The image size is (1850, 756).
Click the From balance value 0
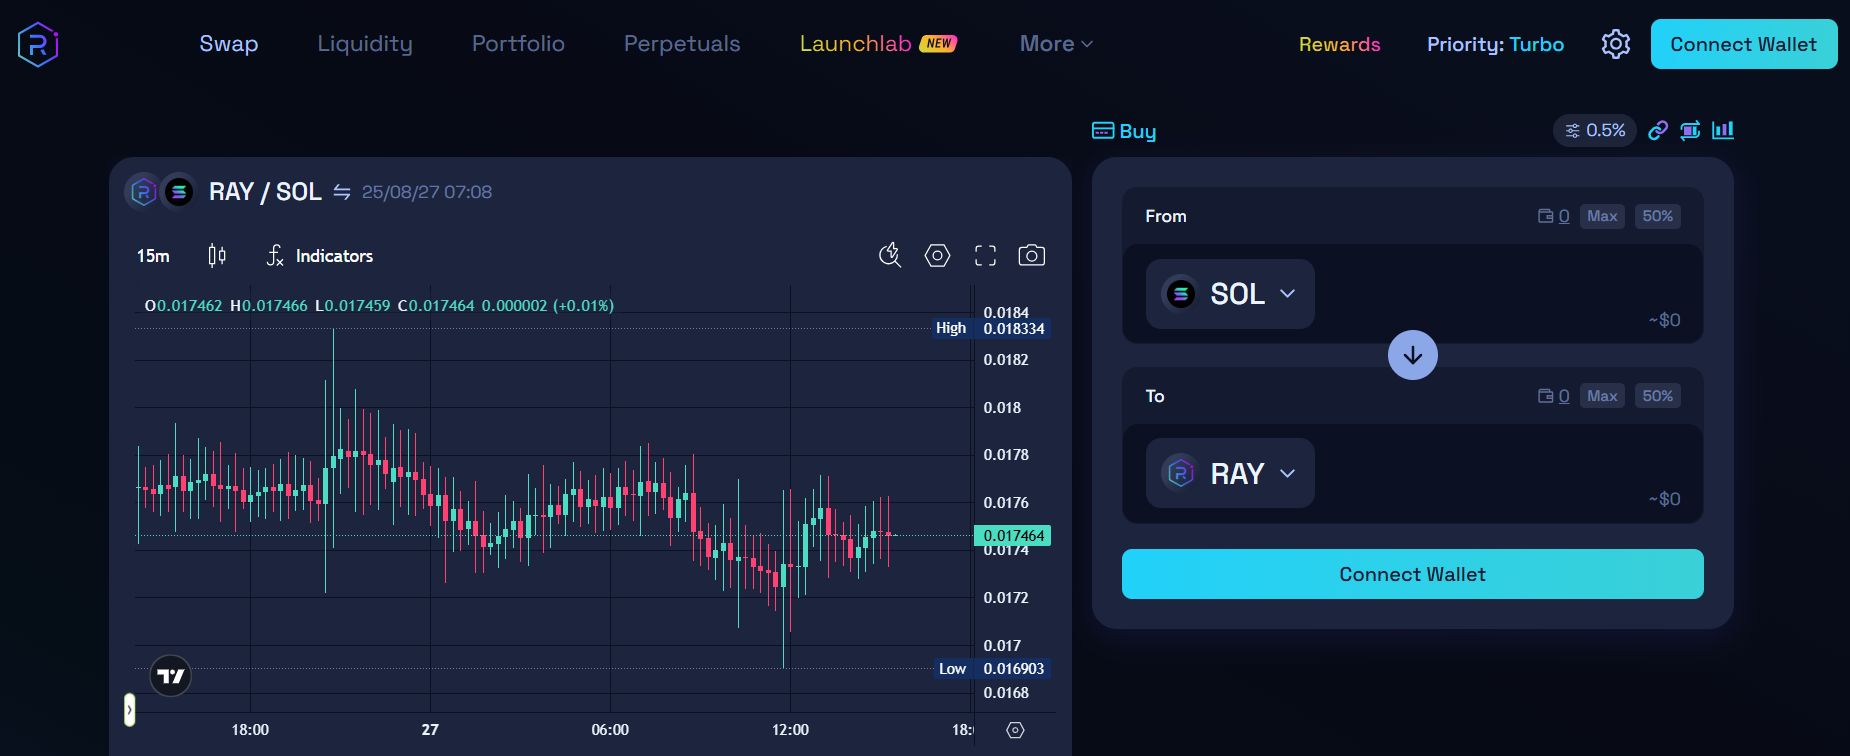click(1564, 216)
